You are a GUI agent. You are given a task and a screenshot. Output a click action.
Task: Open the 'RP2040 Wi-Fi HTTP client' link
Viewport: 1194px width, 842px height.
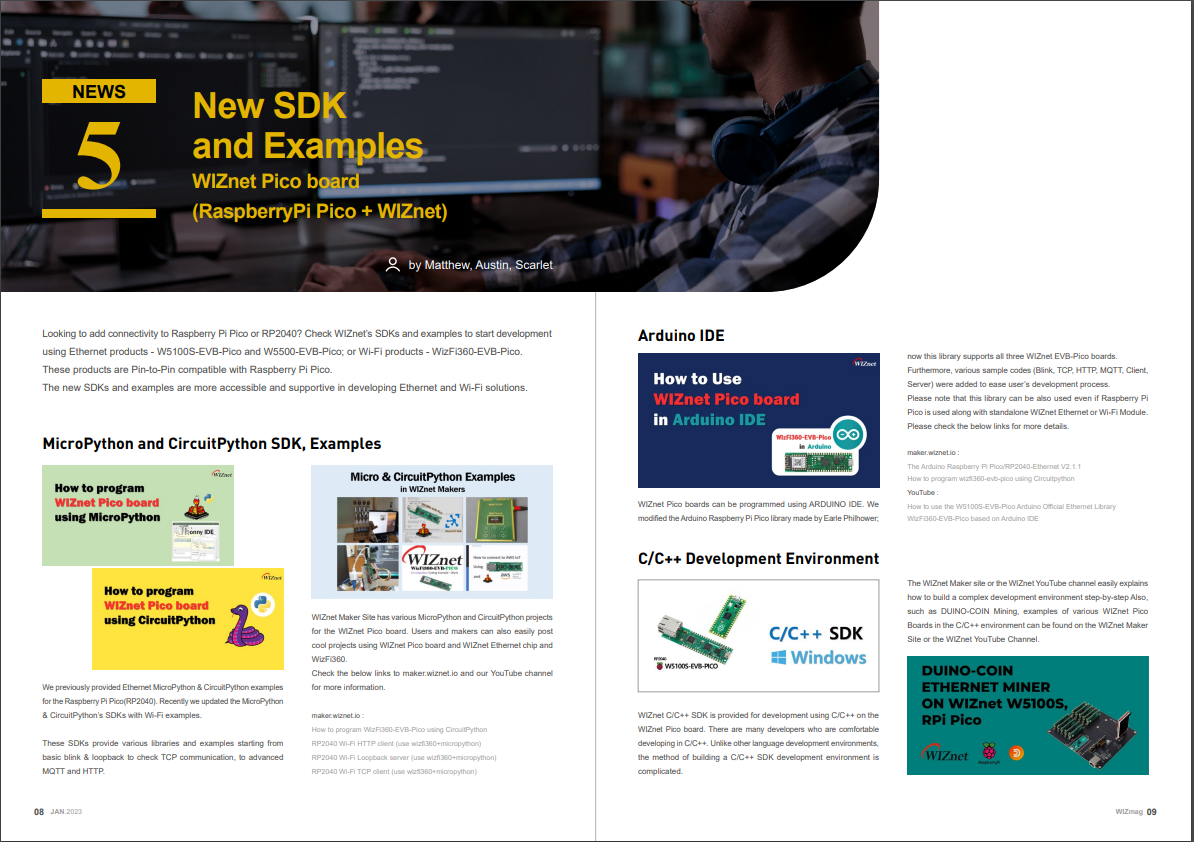(x=396, y=744)
